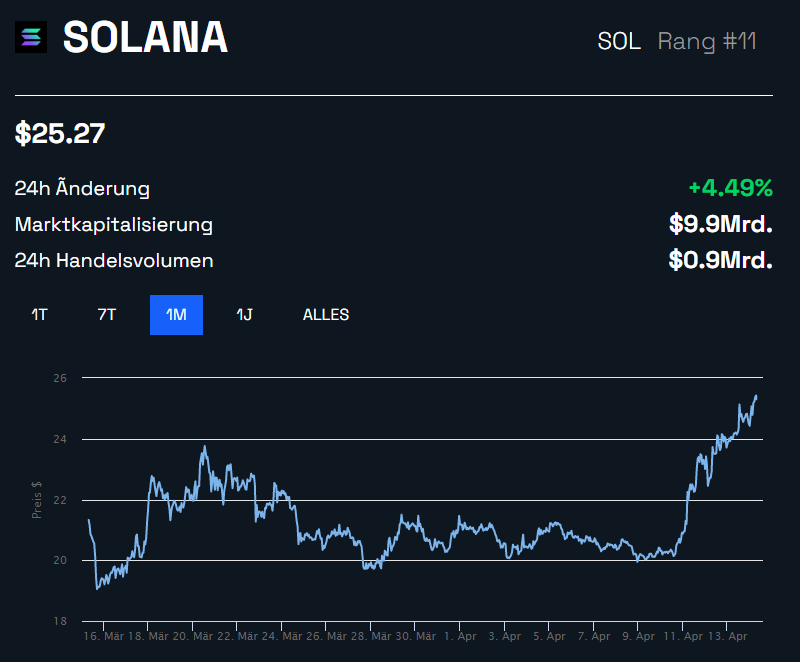Switch to the 7T timeframe

(x=105, y=314)
